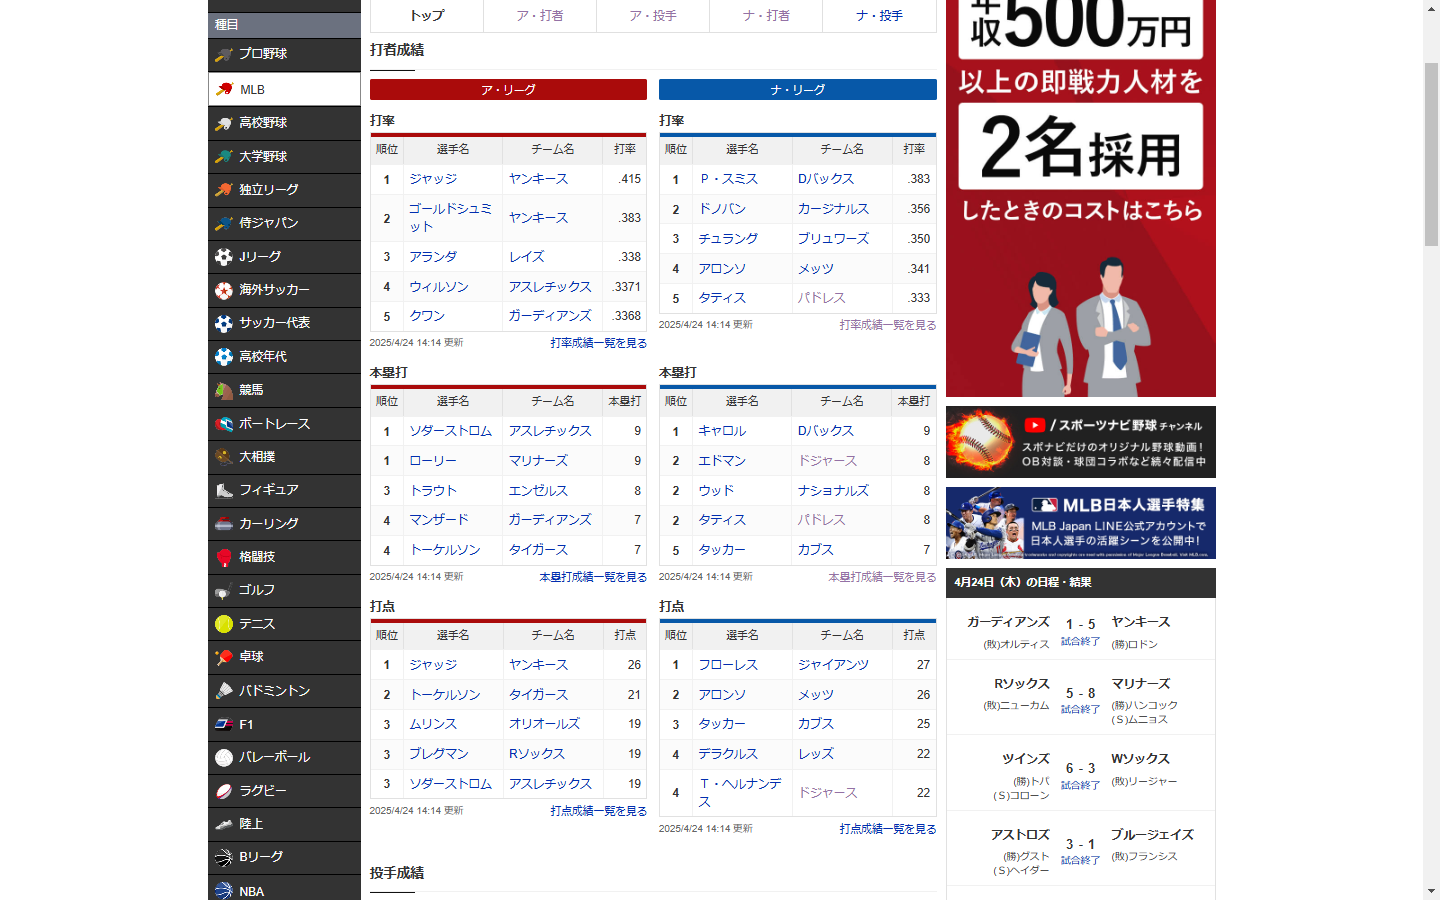Click the sumo icon next to 大相撲
The width and height of the screenshot is (1440, 900).
pyautogui.click(x=224, y=457)
